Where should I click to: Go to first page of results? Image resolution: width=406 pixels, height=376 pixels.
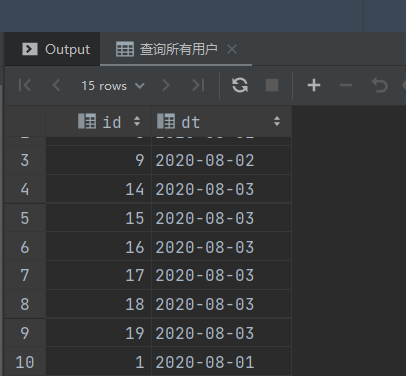[25, 85]
